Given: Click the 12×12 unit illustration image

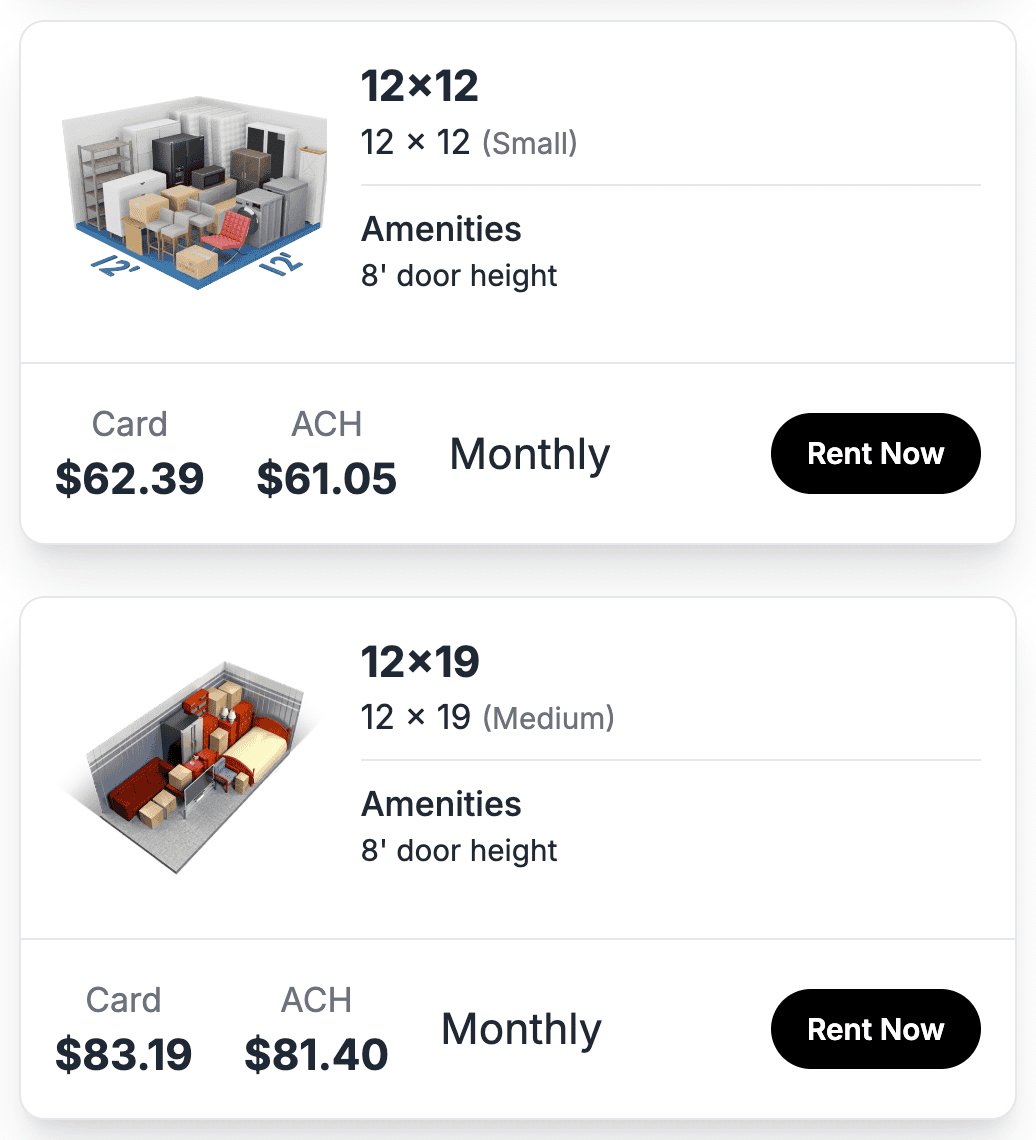Looking at the screenshot, I should pos(193,190).
